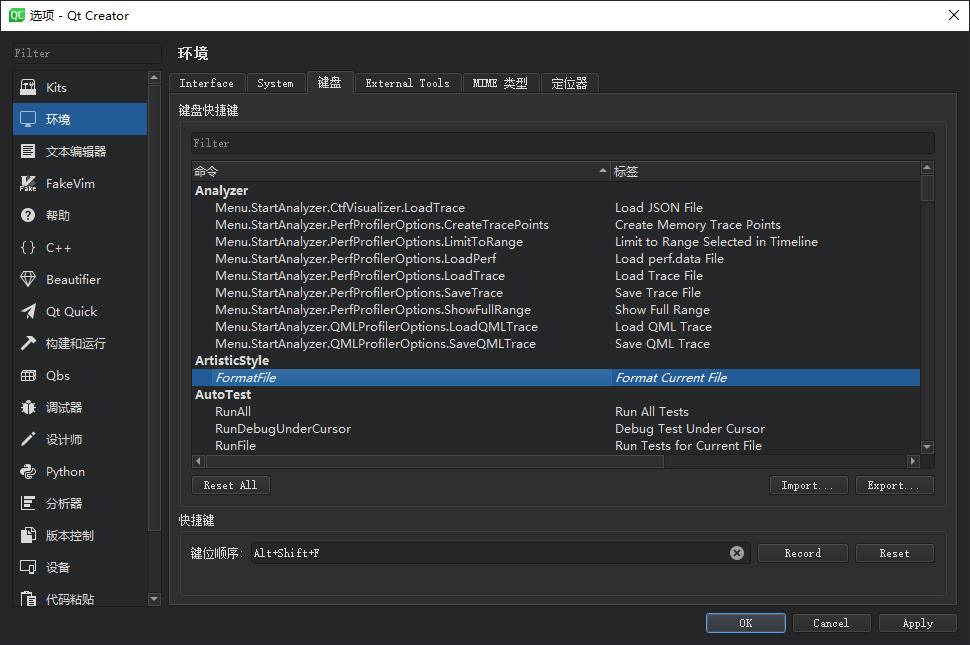Click the FakeVim category icon
This screenshot has width=970, height=645.
28,184
